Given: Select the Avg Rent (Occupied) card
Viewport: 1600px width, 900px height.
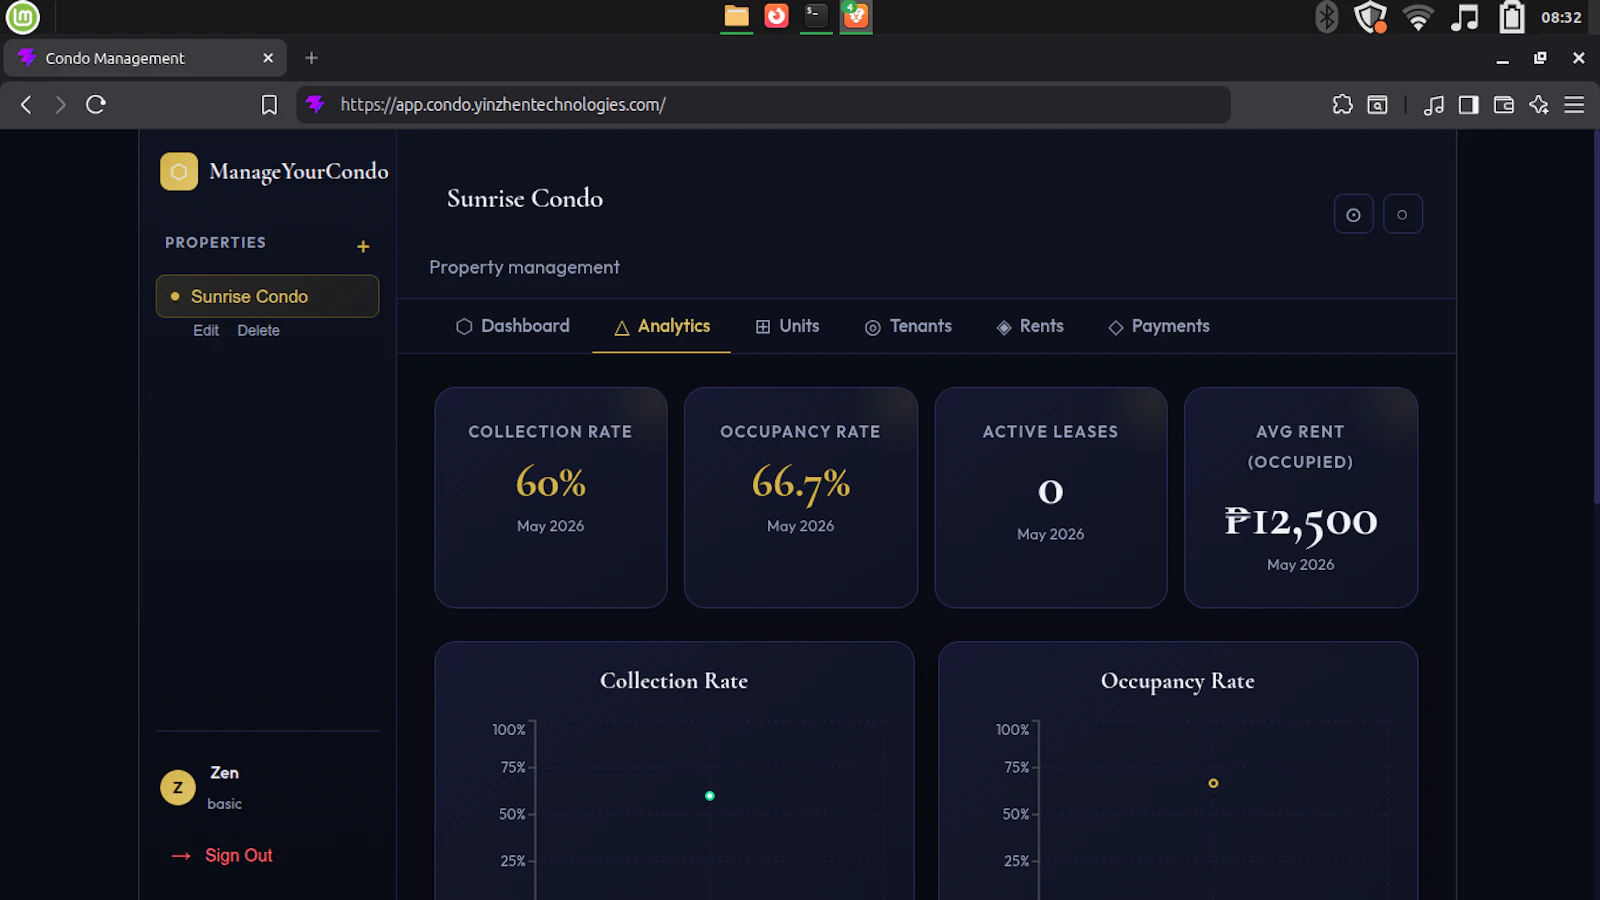Looking at the screenshot, I should pyautogui.click(x=1301, y=497).
